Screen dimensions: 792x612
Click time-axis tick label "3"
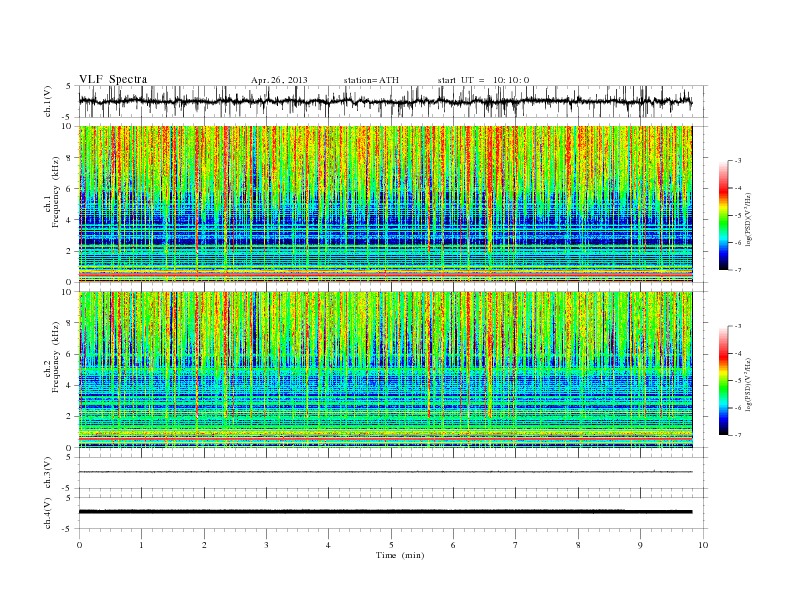(266, 545)
